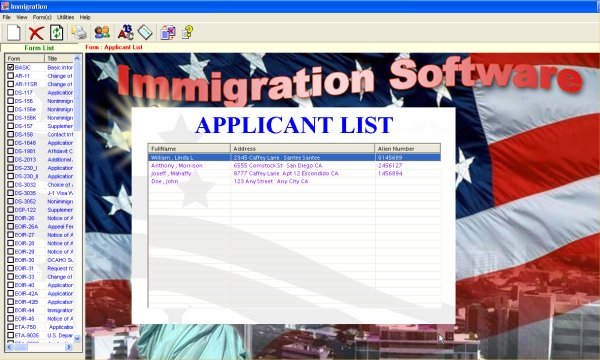Open the Help menu
Image resolution: width=600 pixels, height=360 pixels.
[x=85, y=17]
